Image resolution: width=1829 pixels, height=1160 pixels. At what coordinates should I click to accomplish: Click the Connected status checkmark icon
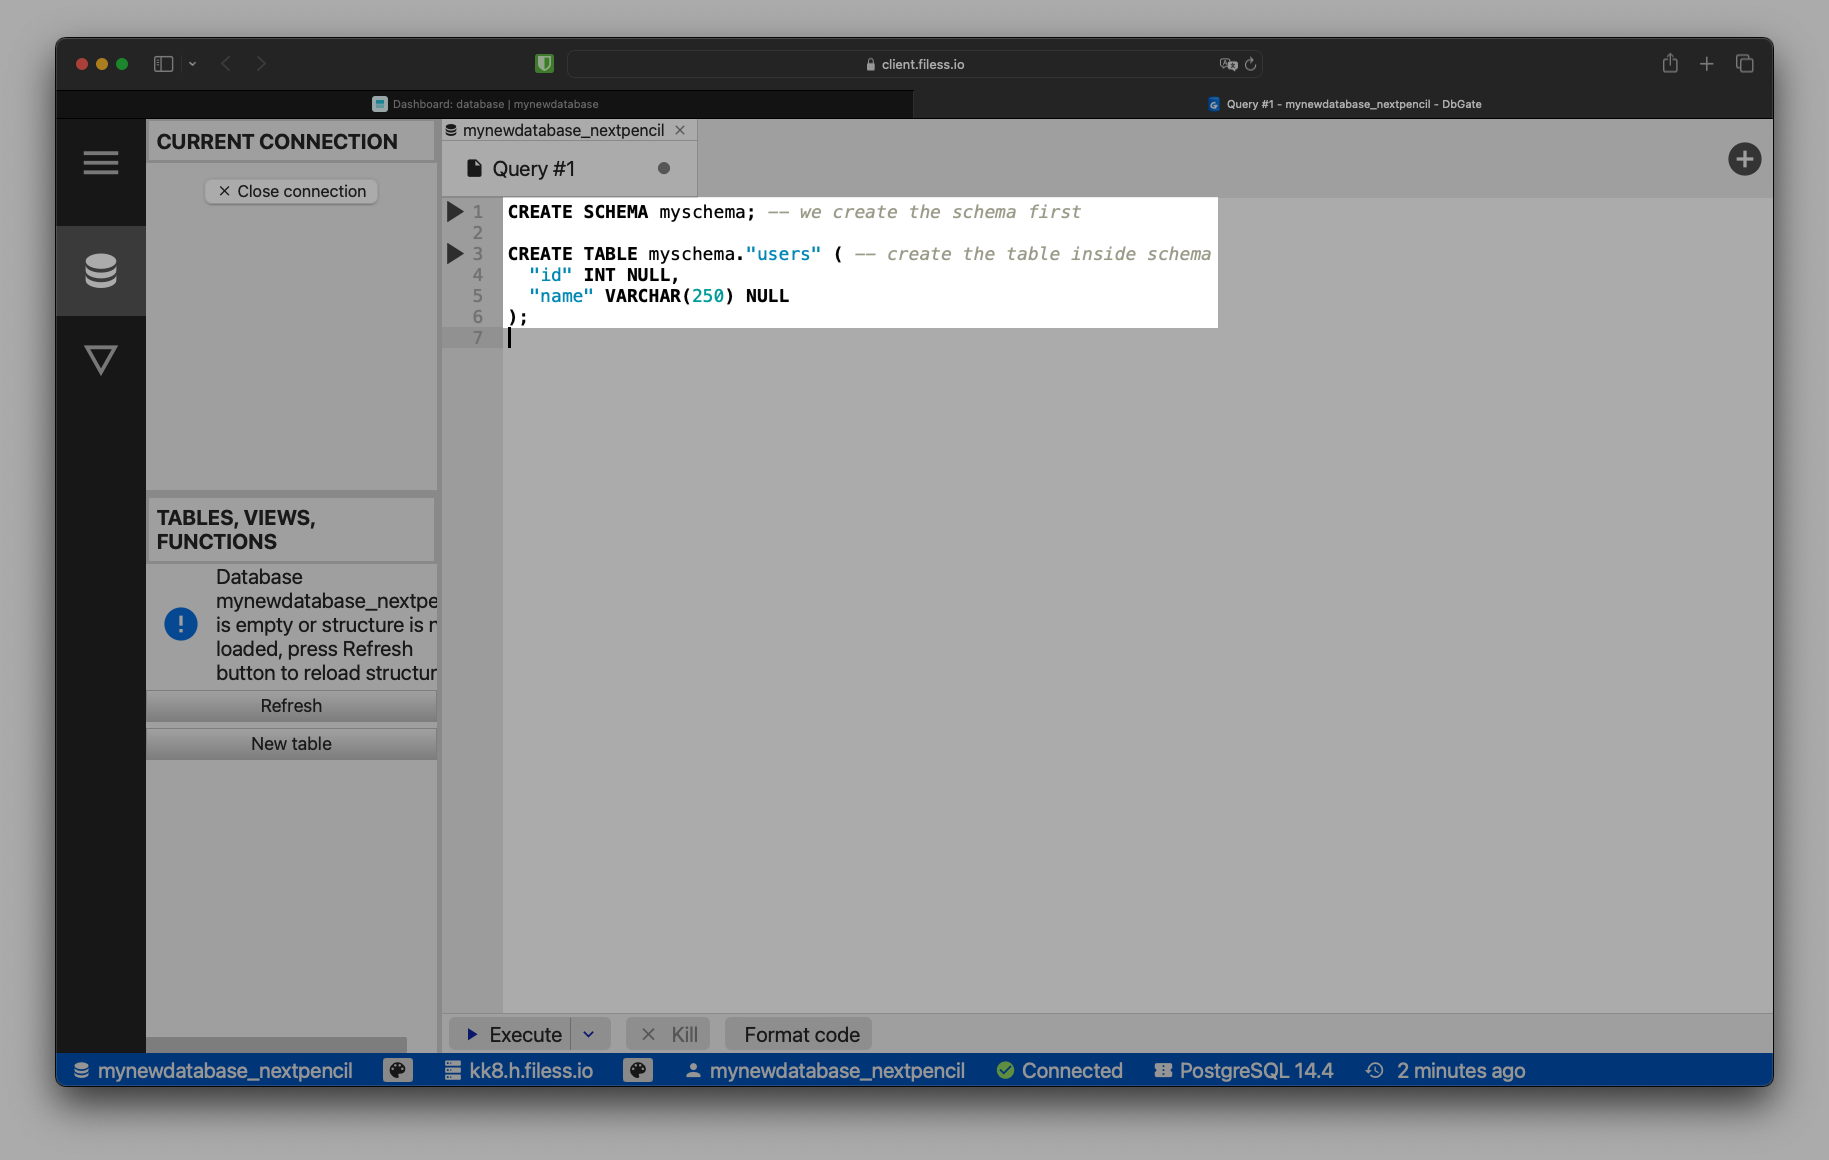coord(1005,1071)
